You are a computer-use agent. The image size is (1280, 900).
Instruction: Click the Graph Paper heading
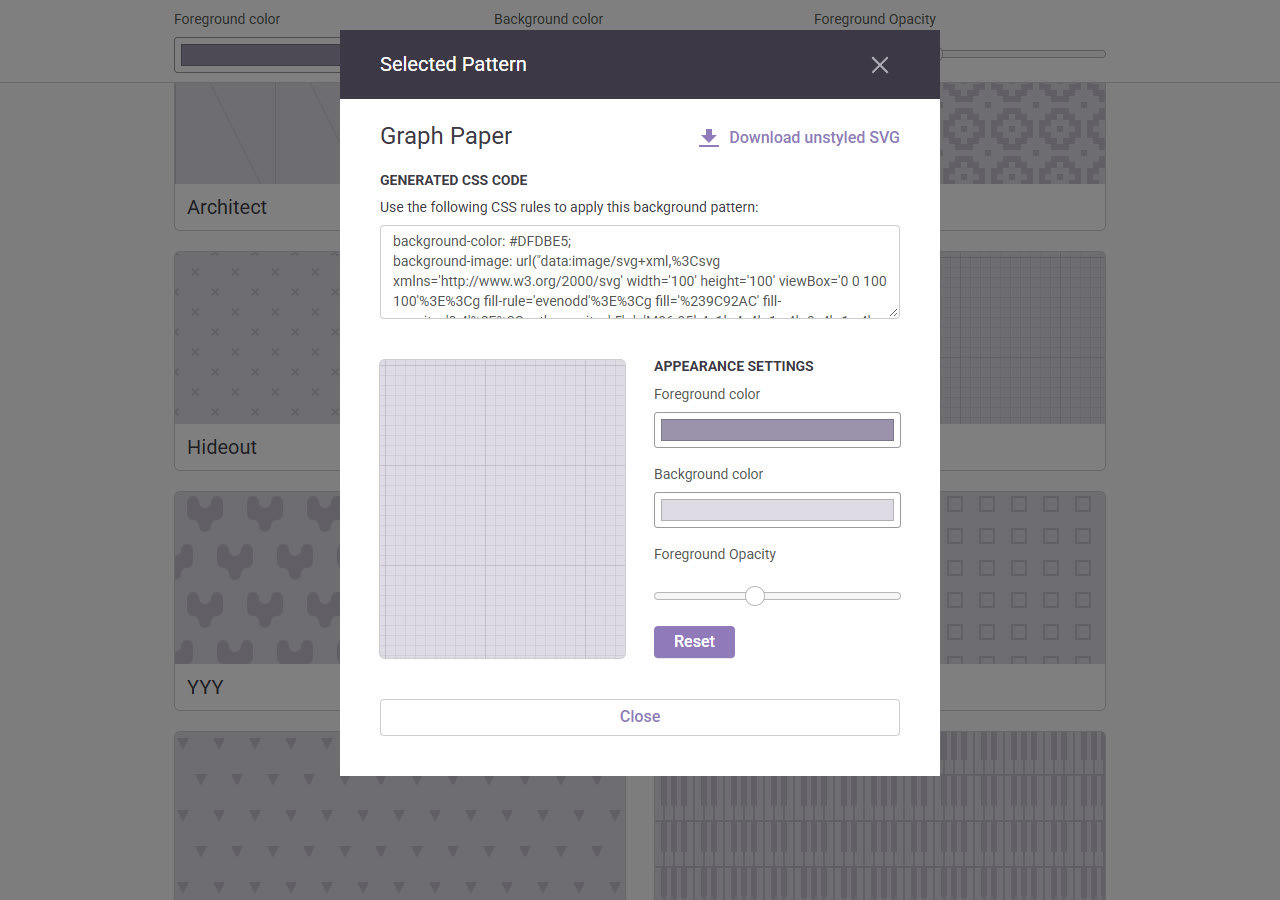(x=446, y=137)
